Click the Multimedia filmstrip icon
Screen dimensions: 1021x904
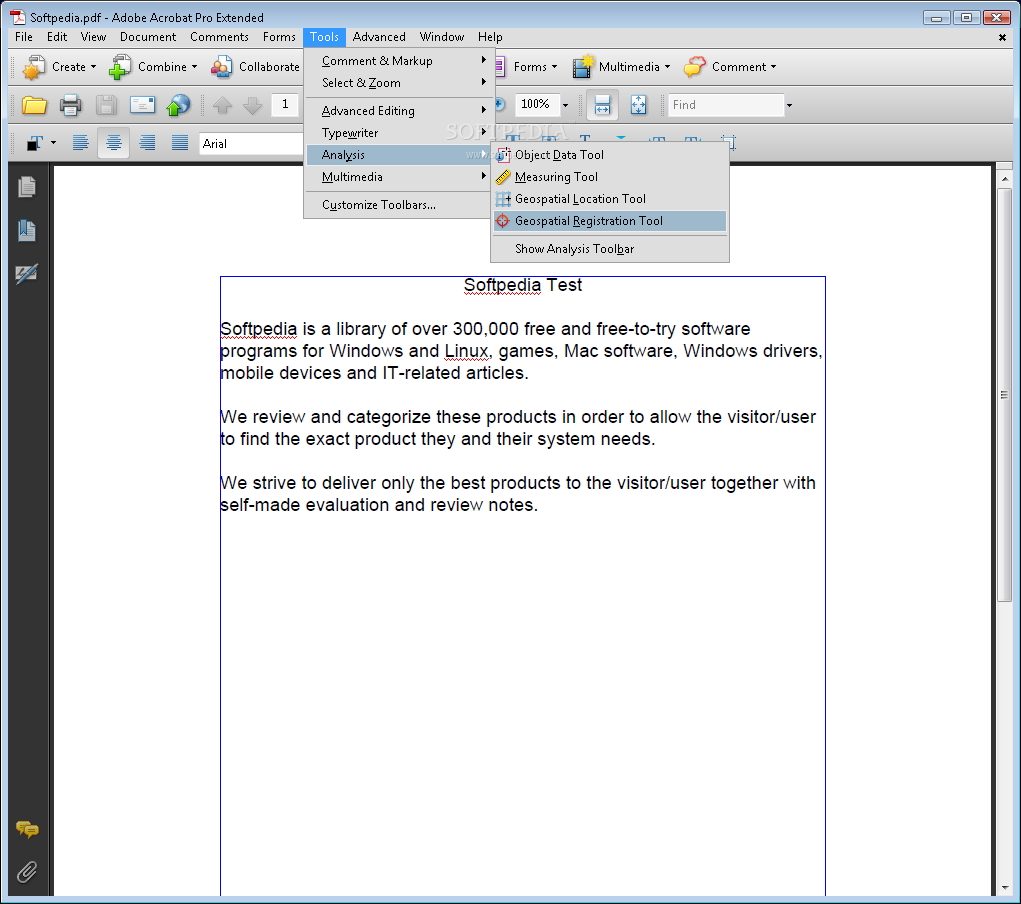click(583, 67)
